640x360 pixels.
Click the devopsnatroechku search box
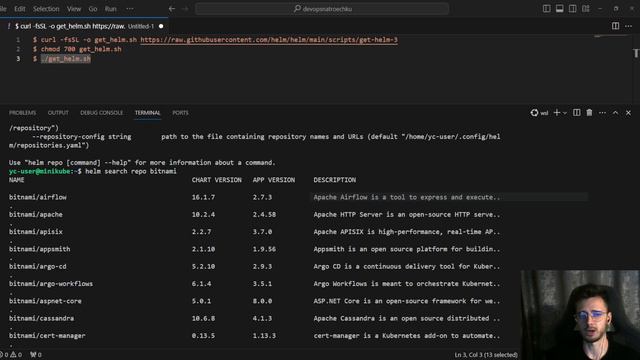[322, 9]
